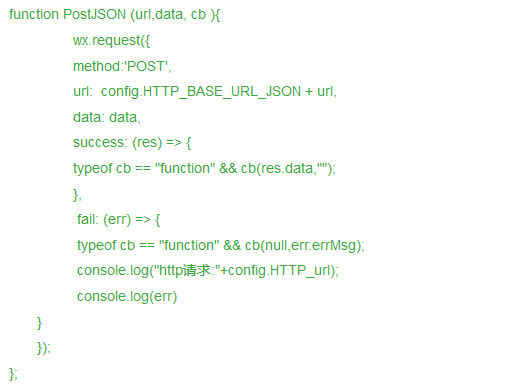Click the final }; closing the function
The width and height of the screenshot is (527, 391).
[13, 374]
